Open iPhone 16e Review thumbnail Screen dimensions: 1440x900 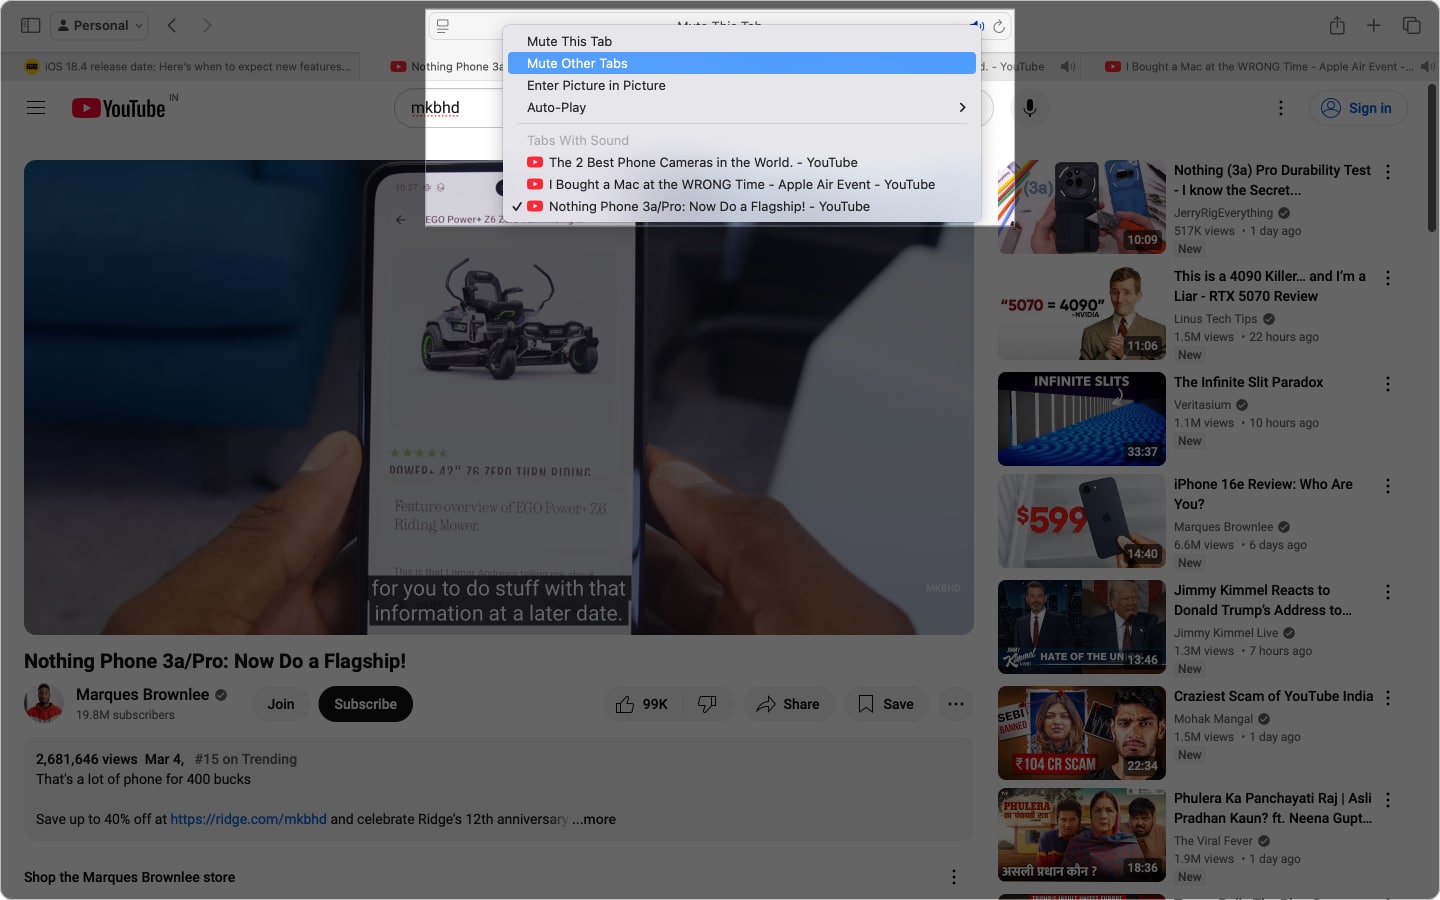pyautogui.click(x=1082, y=521)
